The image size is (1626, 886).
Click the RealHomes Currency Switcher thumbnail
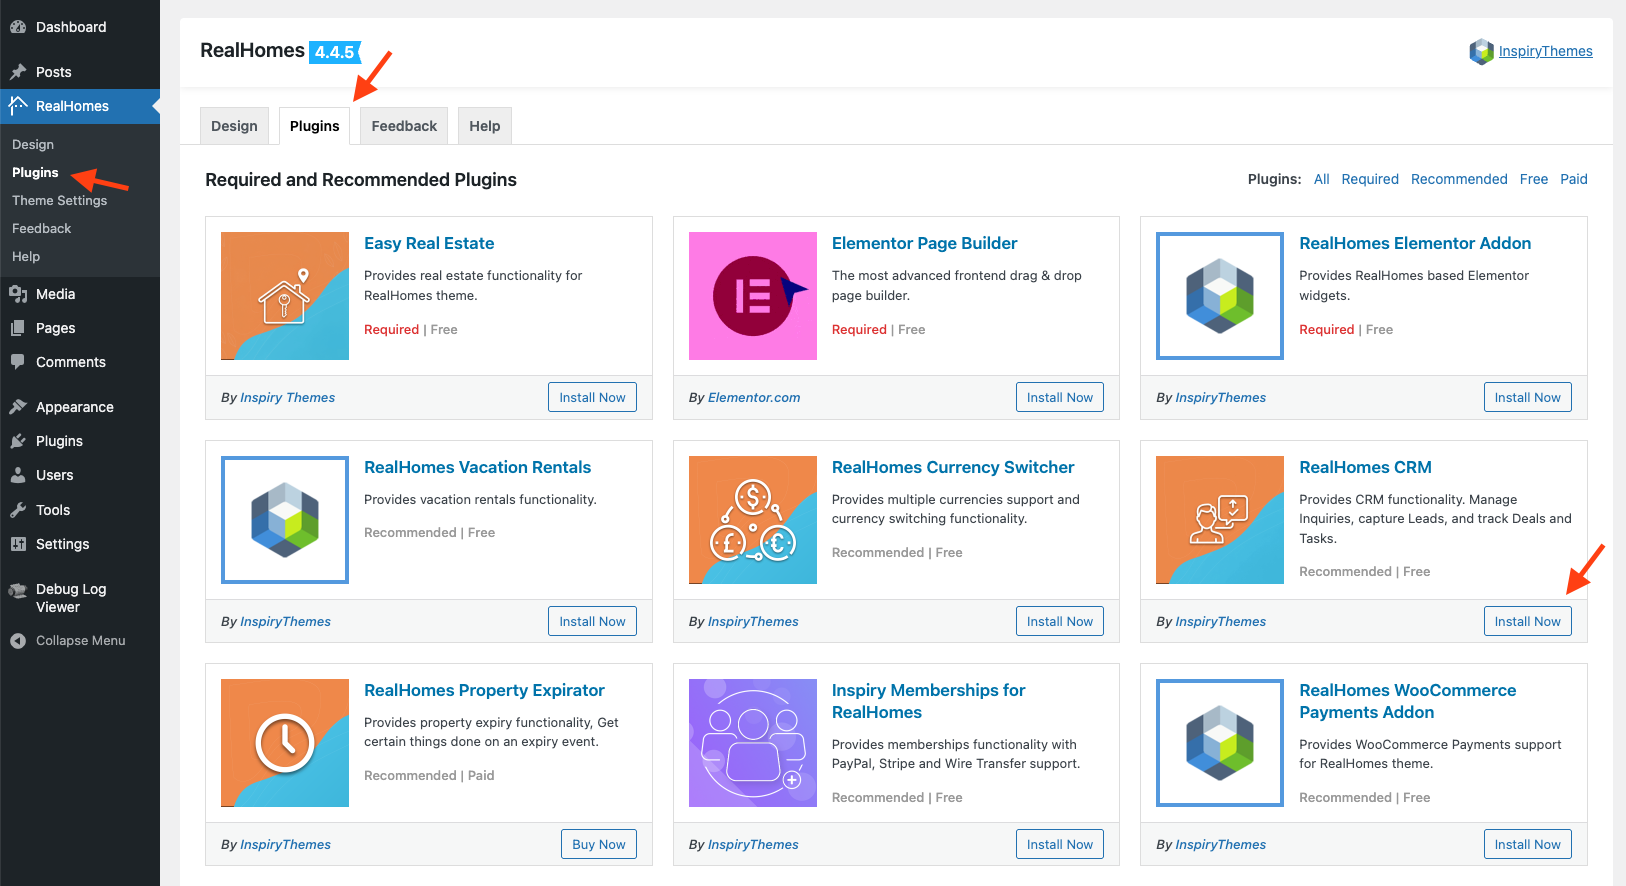(x=752, y=520)
